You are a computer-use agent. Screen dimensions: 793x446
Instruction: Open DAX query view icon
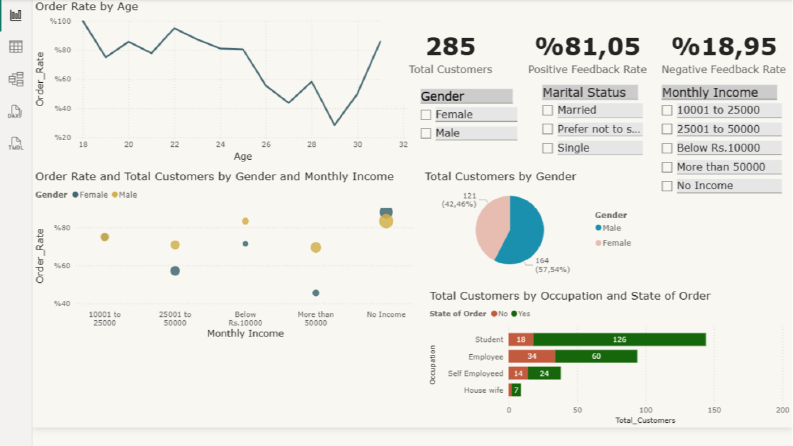(x=15, y=112)
